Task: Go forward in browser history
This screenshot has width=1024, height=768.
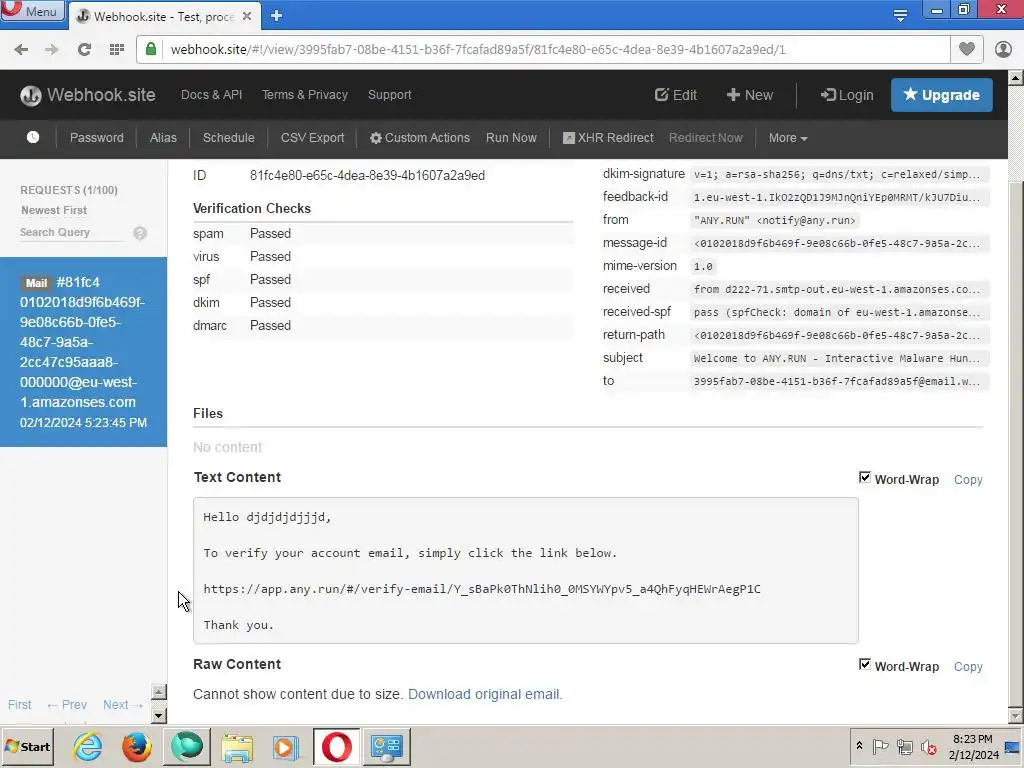Action: point(52,50)
